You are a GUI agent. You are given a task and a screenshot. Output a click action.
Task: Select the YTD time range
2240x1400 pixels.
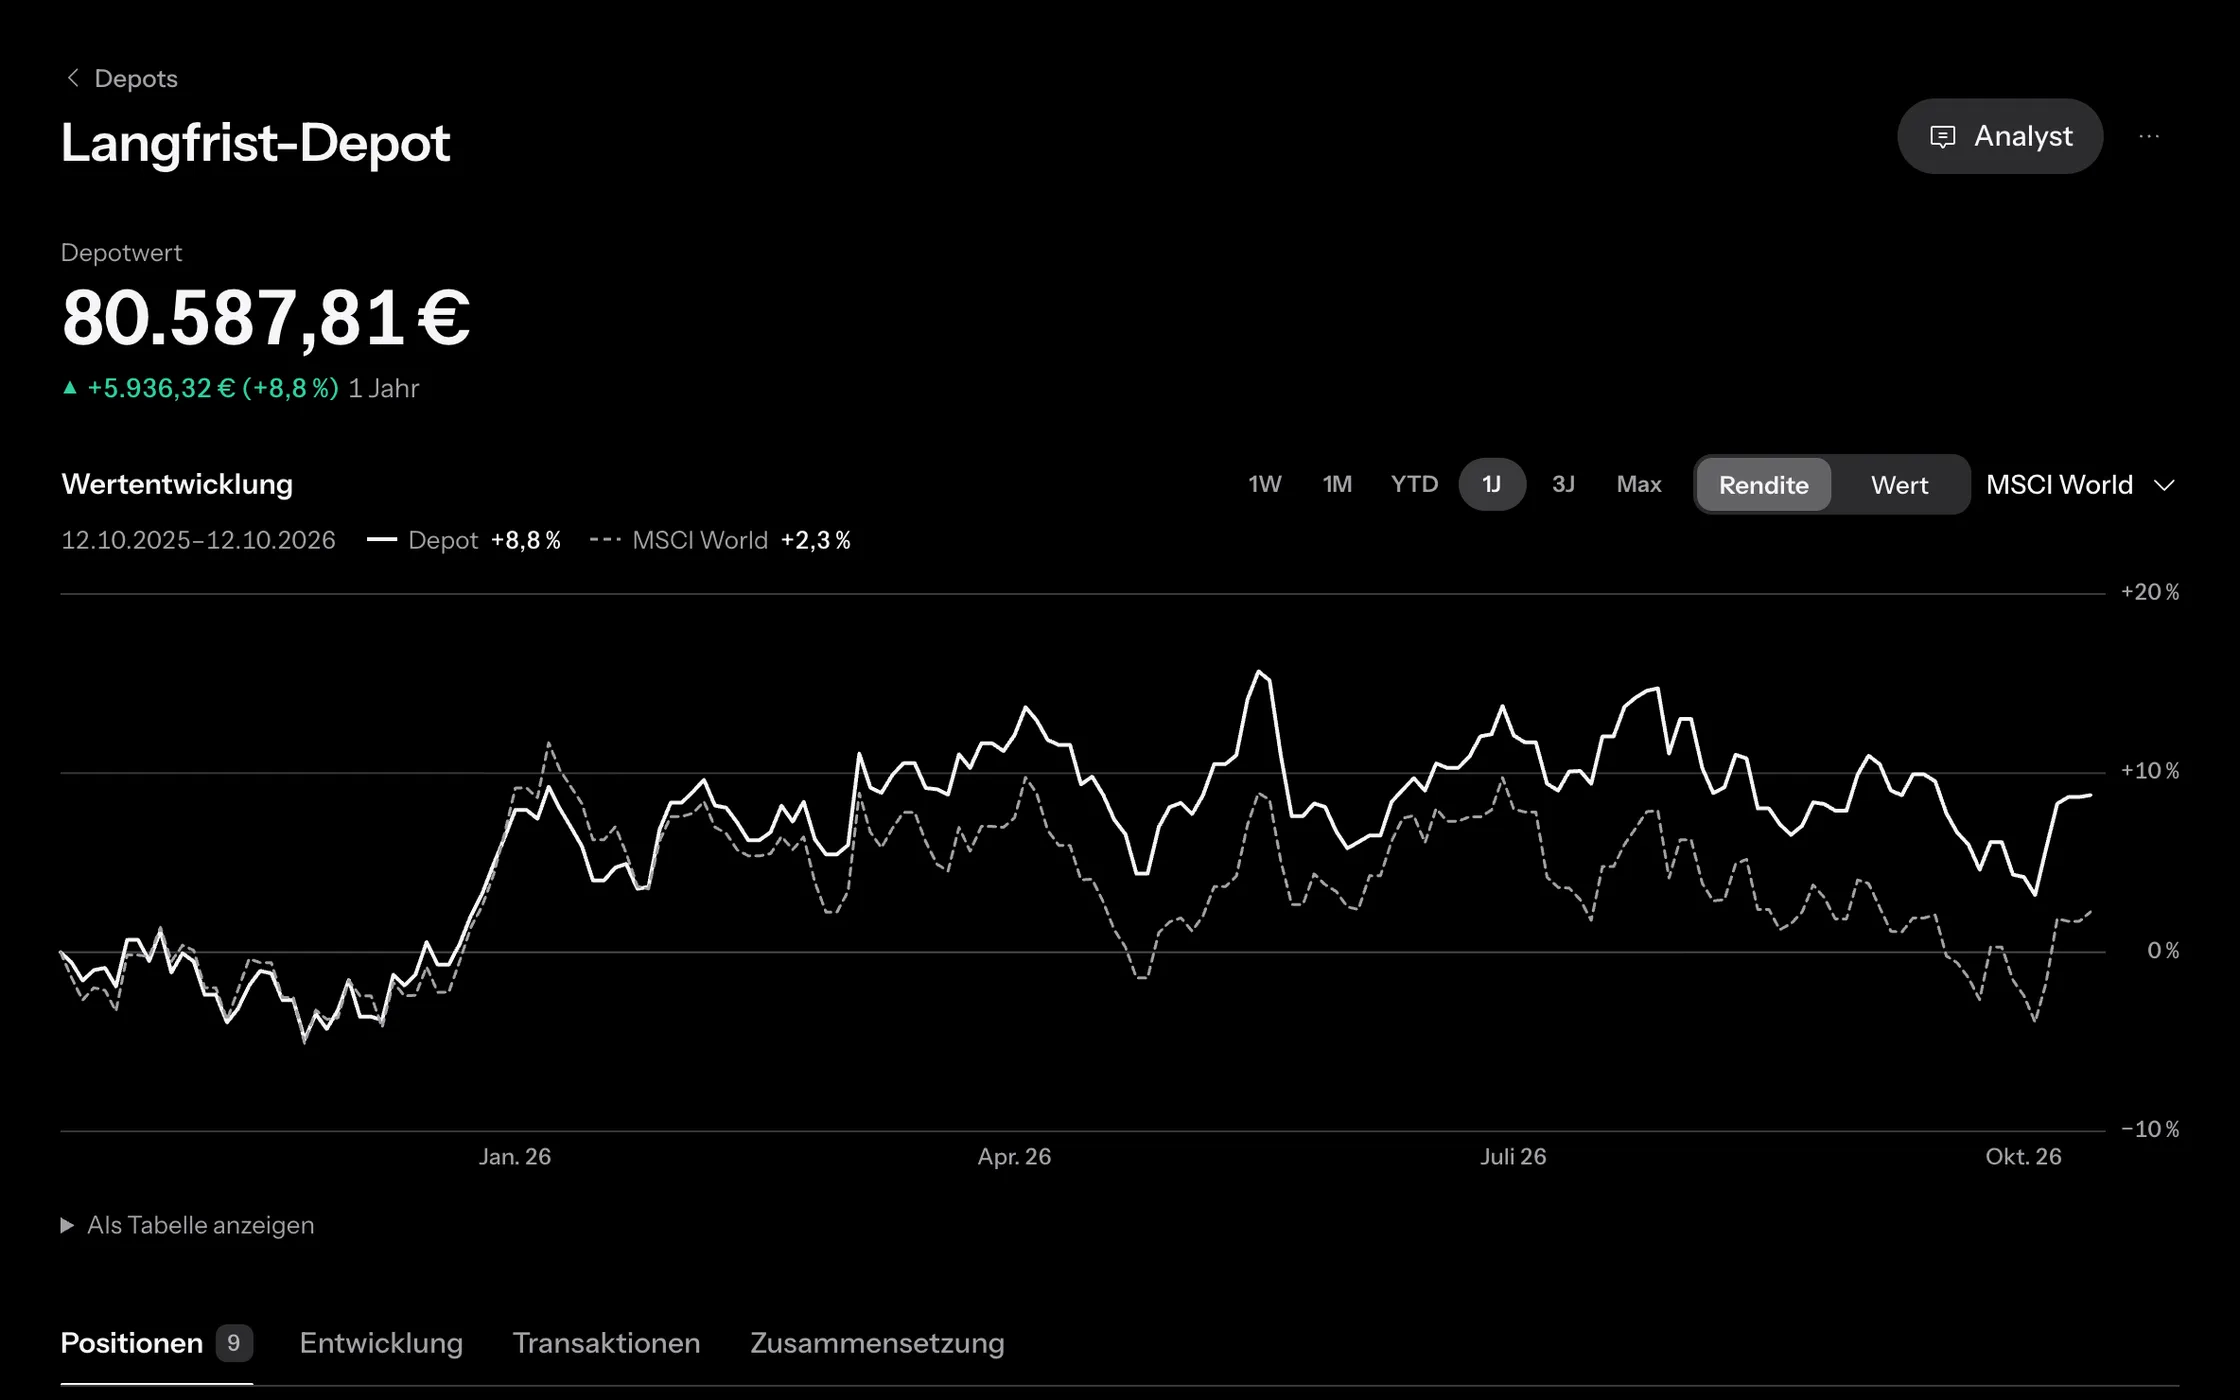(x=1414, y=485)
